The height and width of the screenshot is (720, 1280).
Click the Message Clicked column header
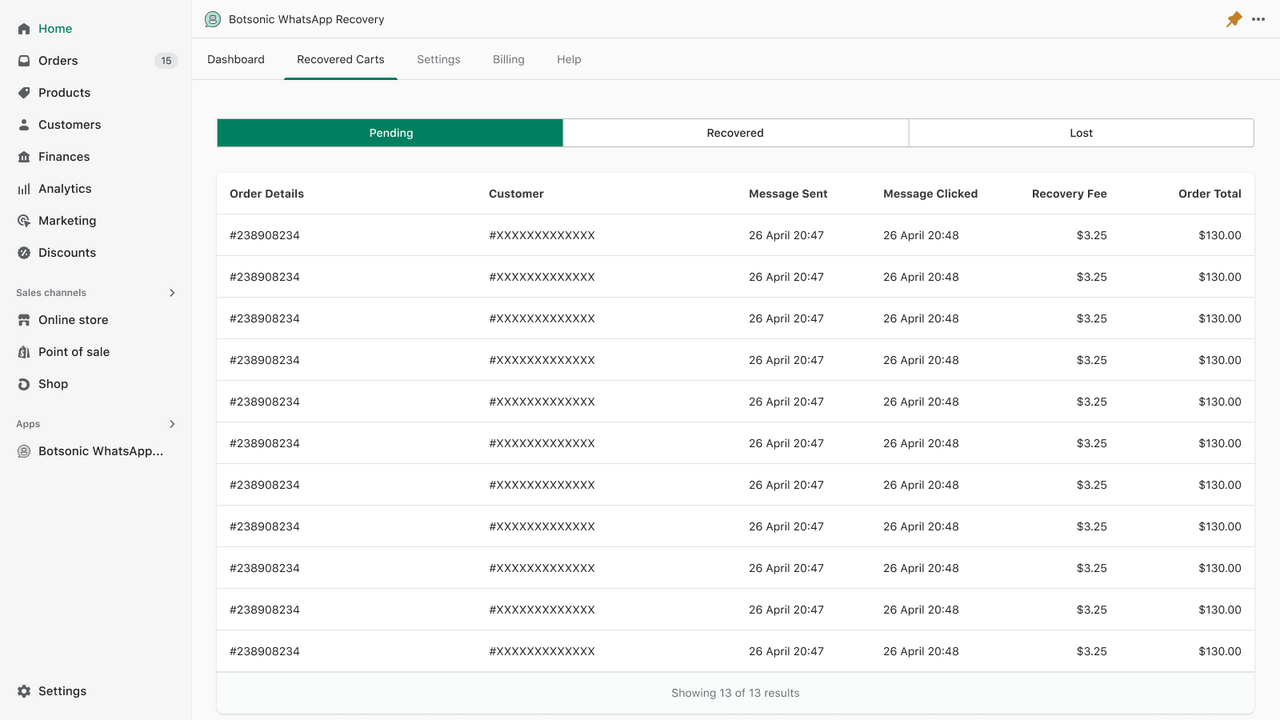pos(930,194)
